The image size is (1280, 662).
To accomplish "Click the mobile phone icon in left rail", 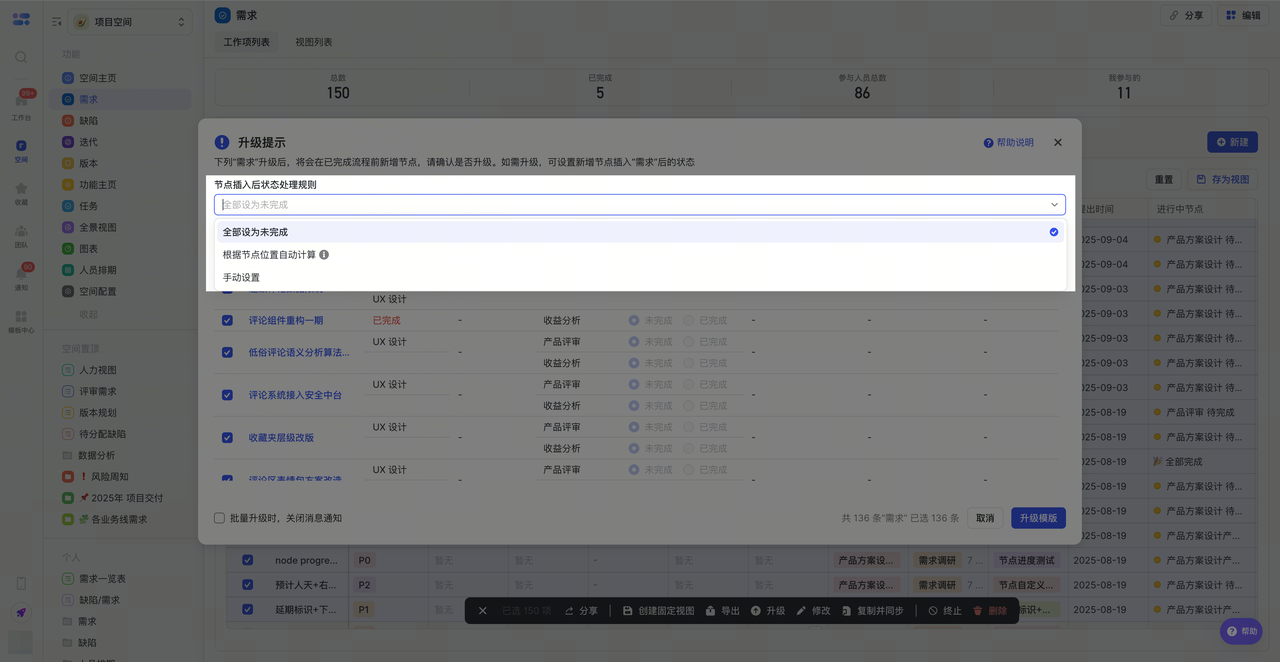I will [21, 583].
